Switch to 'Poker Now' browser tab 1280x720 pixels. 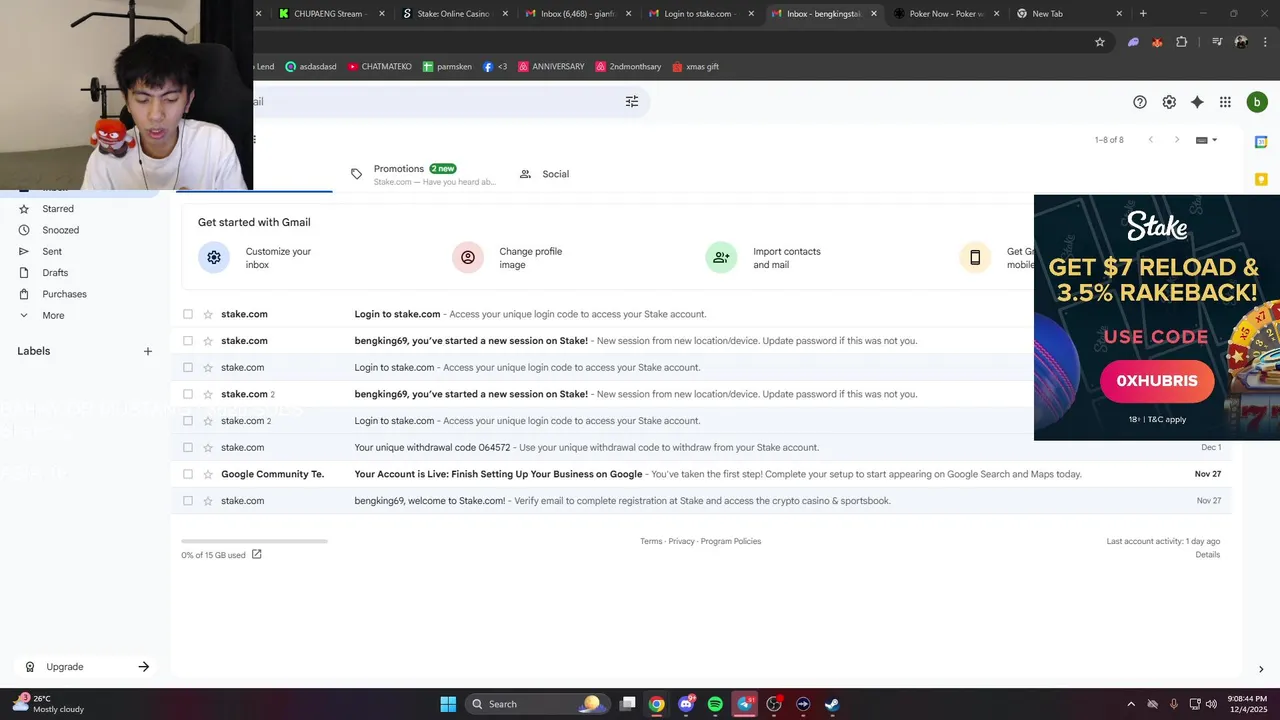(947, 14)
